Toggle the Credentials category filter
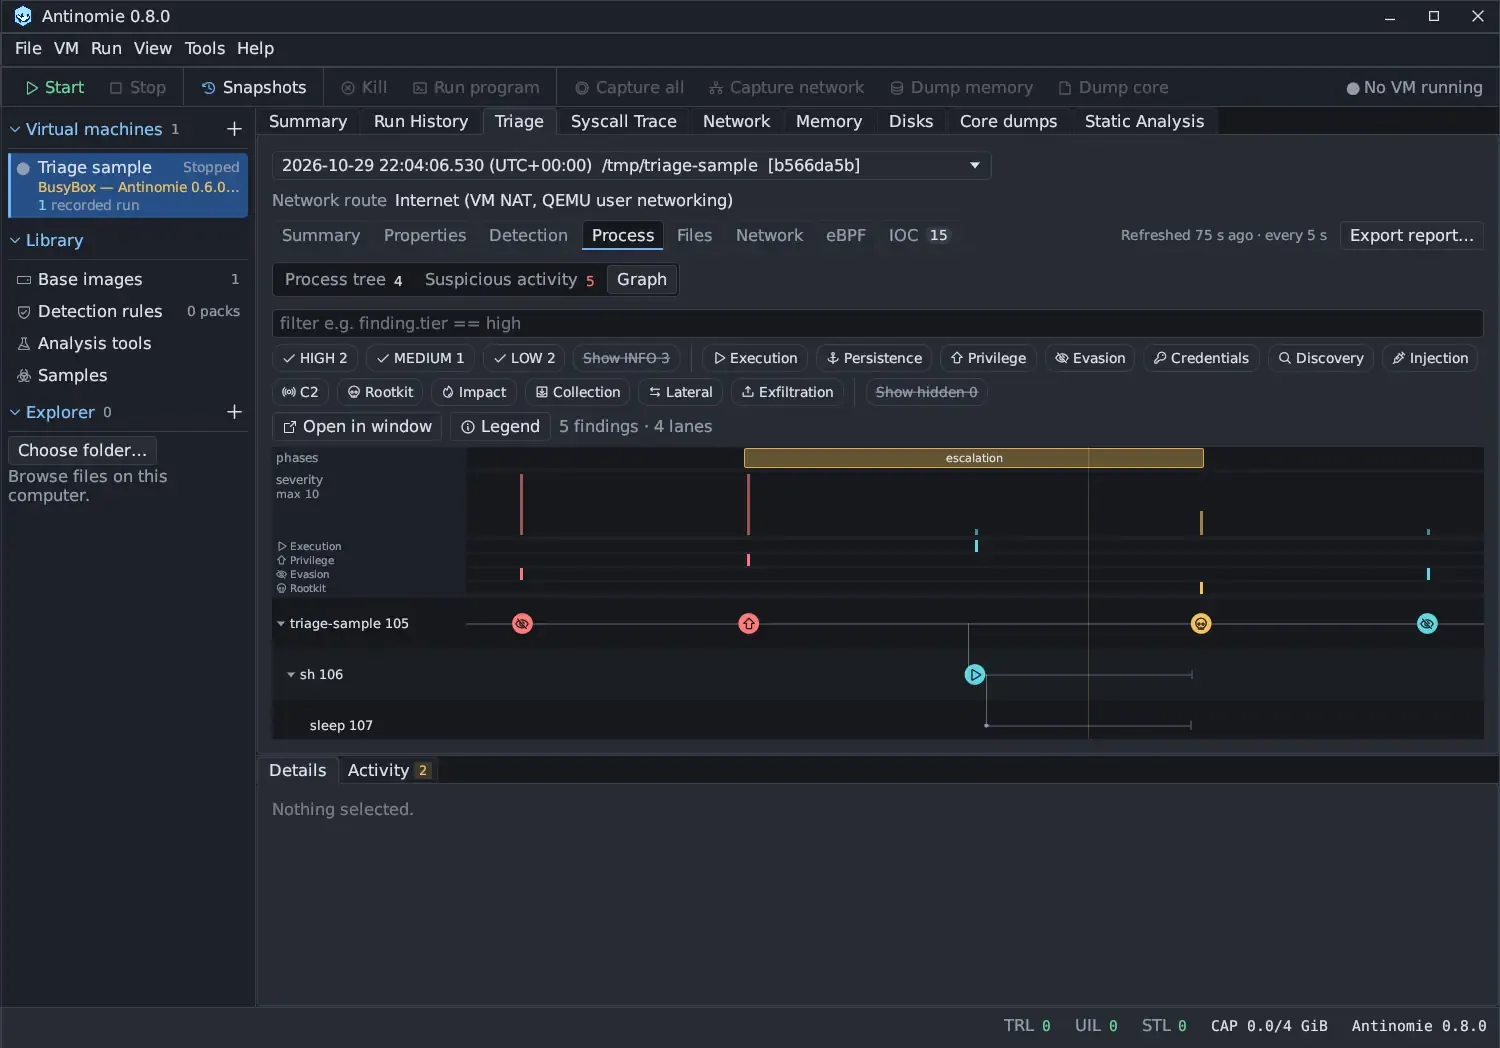The image size is (1500, 1048). click(1200, 358)
